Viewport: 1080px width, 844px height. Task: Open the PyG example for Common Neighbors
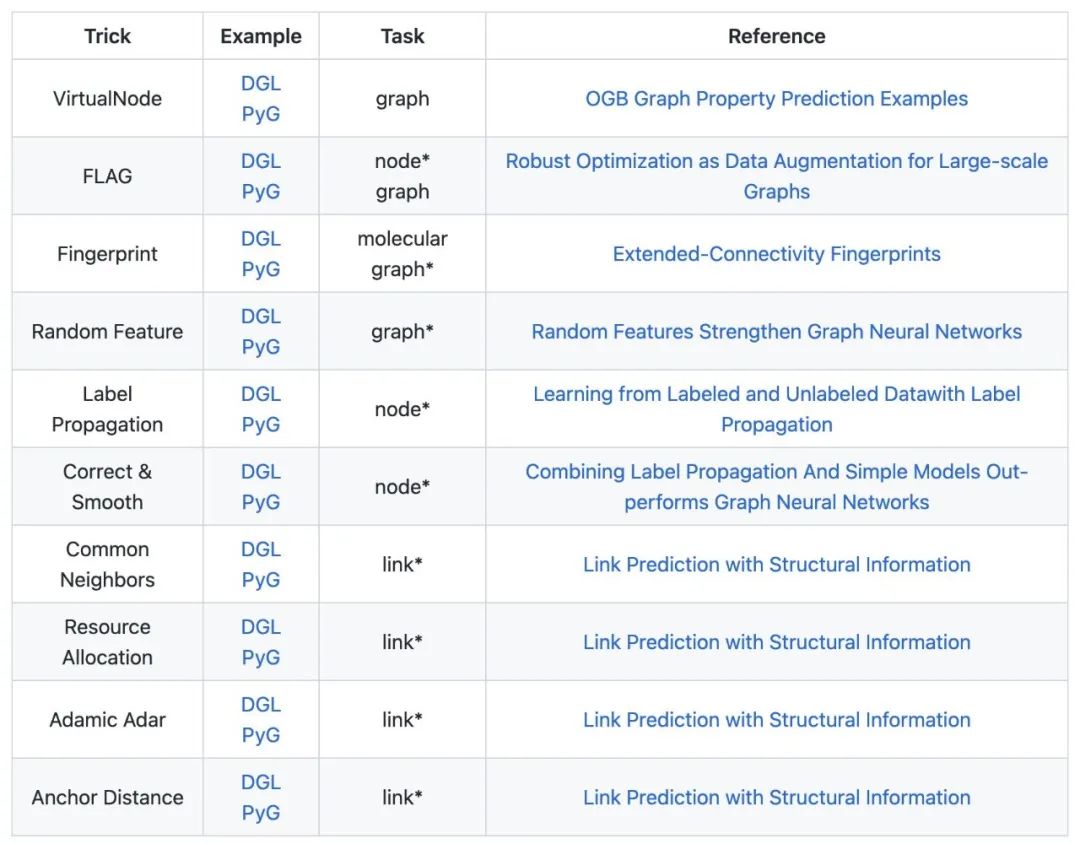(x=260, y=579)
